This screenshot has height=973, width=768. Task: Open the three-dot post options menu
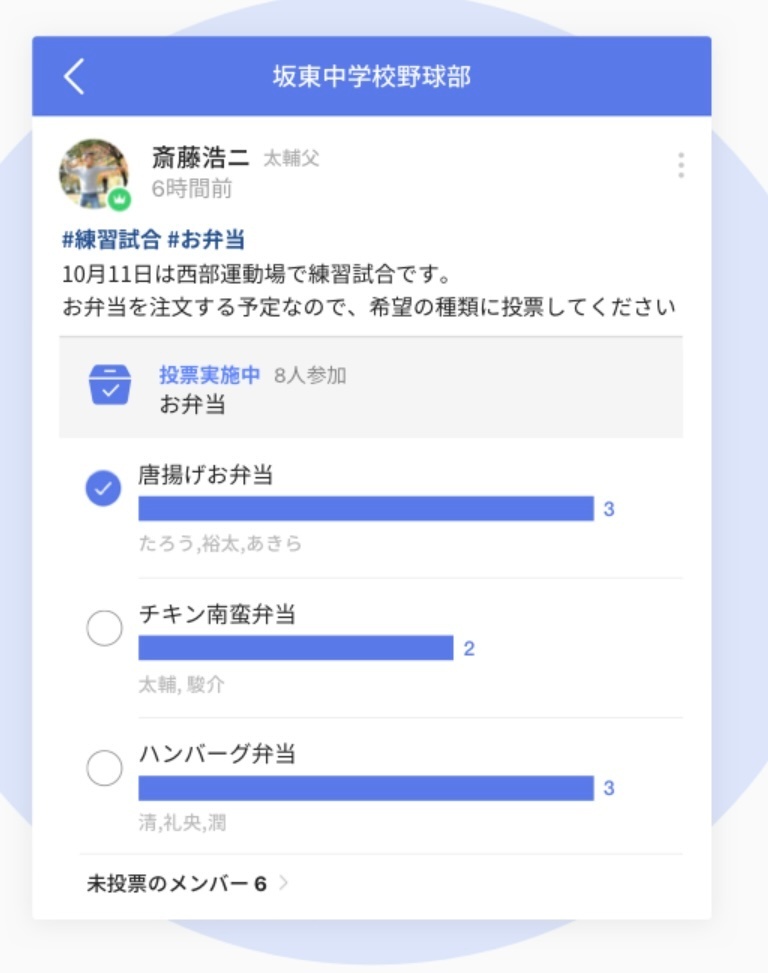tap(681, 165)
